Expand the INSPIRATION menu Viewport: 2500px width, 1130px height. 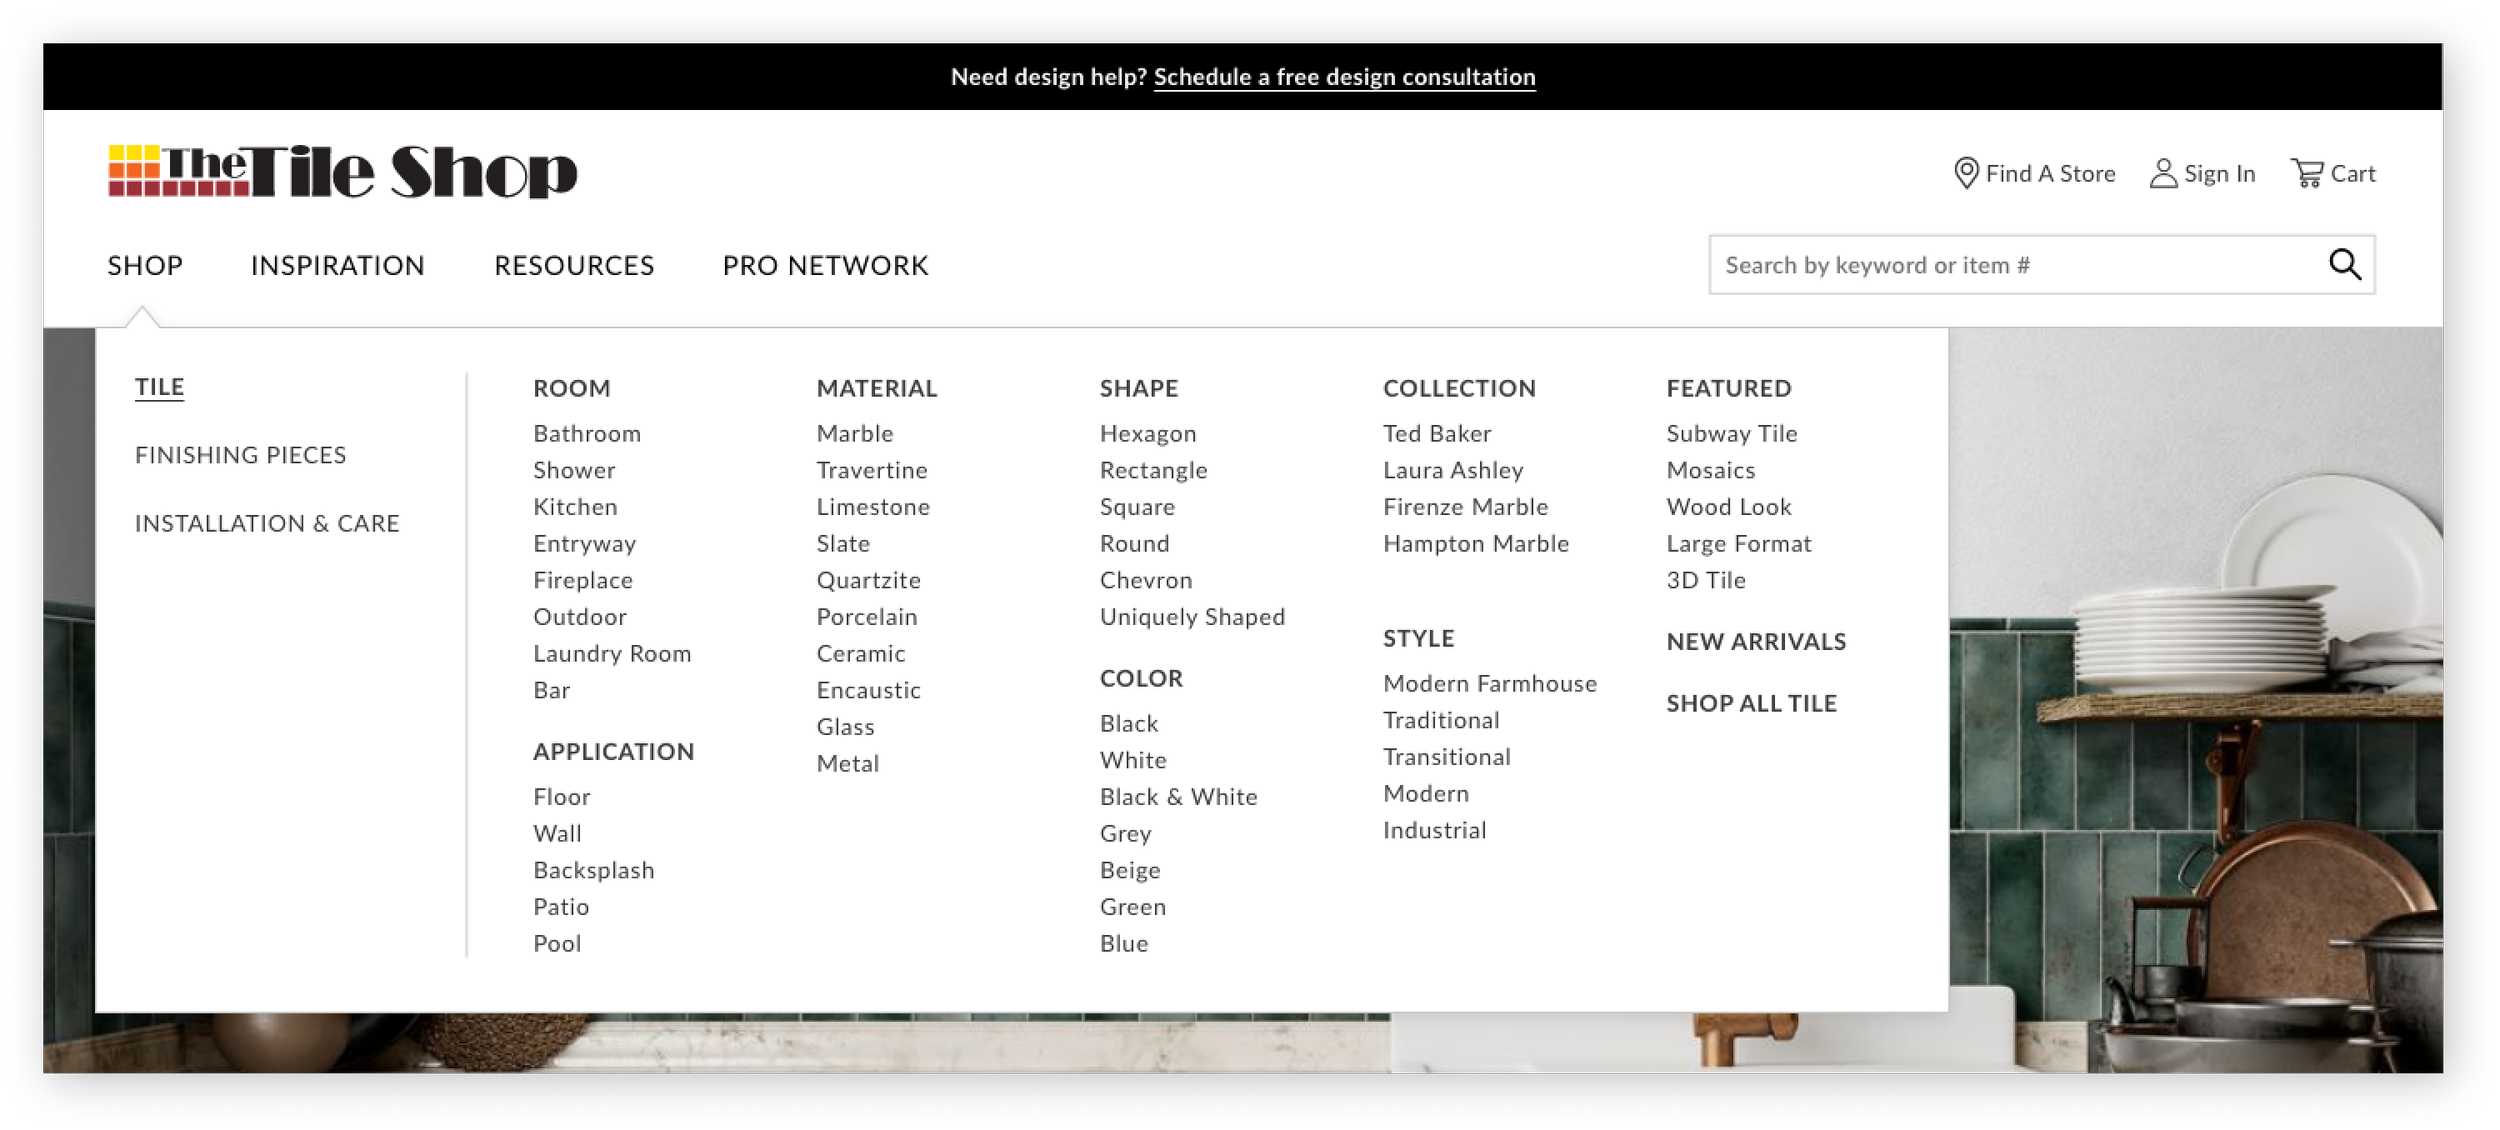pos(337,265)
